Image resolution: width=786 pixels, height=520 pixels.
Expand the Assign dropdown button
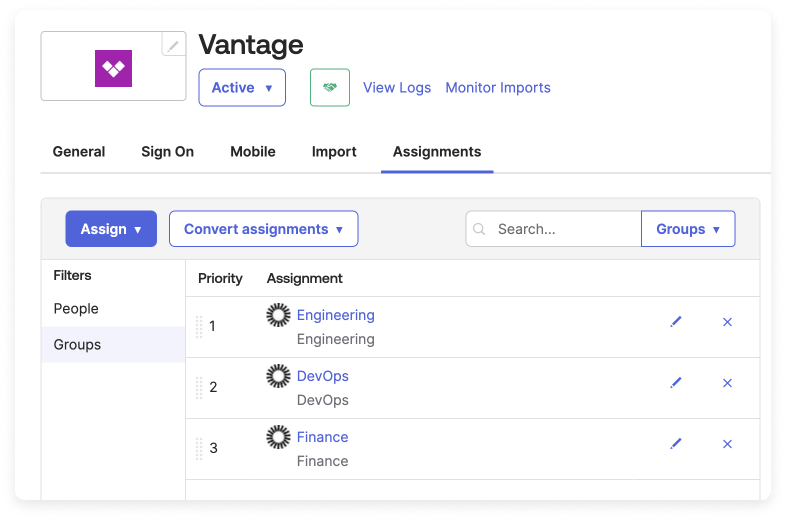[x=111, y=229]
